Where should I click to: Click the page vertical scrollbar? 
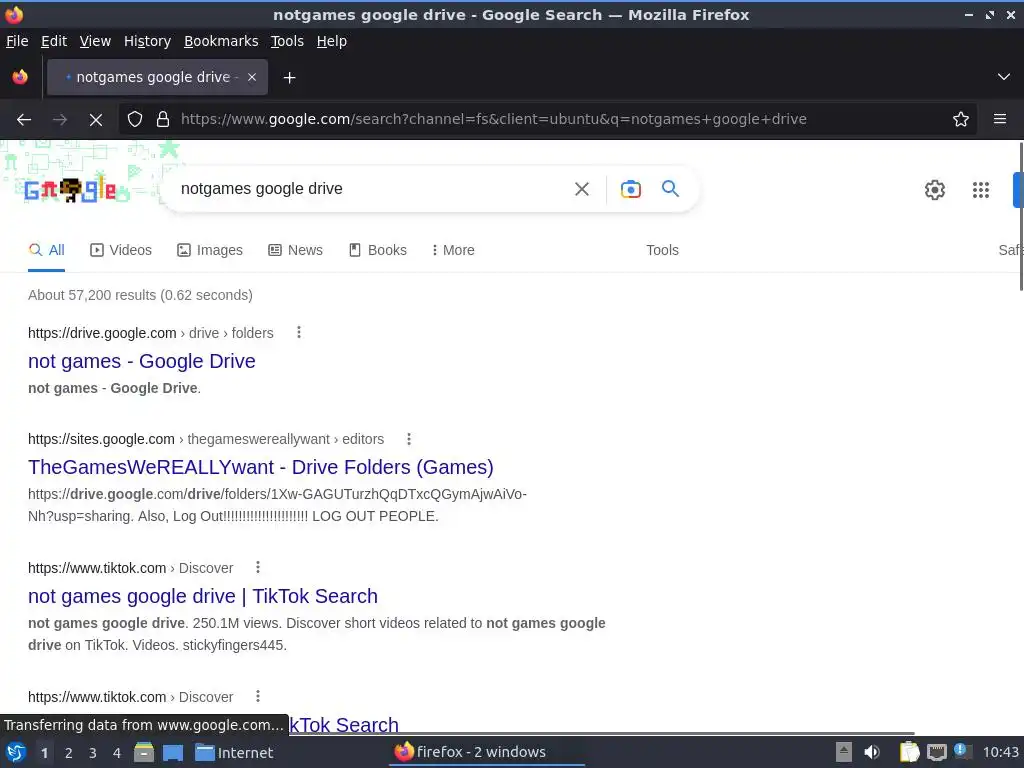(x=1020, y=217)
